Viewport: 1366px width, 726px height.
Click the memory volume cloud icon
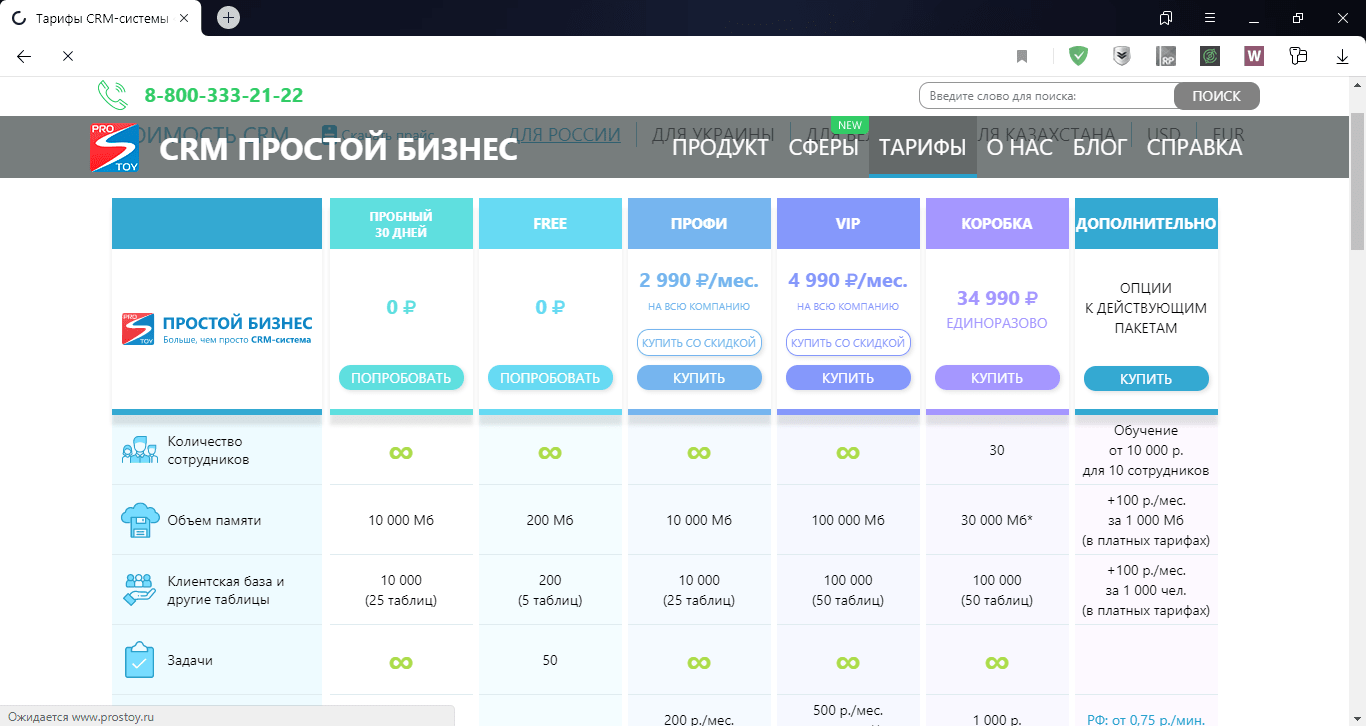(x=140, y=521)
